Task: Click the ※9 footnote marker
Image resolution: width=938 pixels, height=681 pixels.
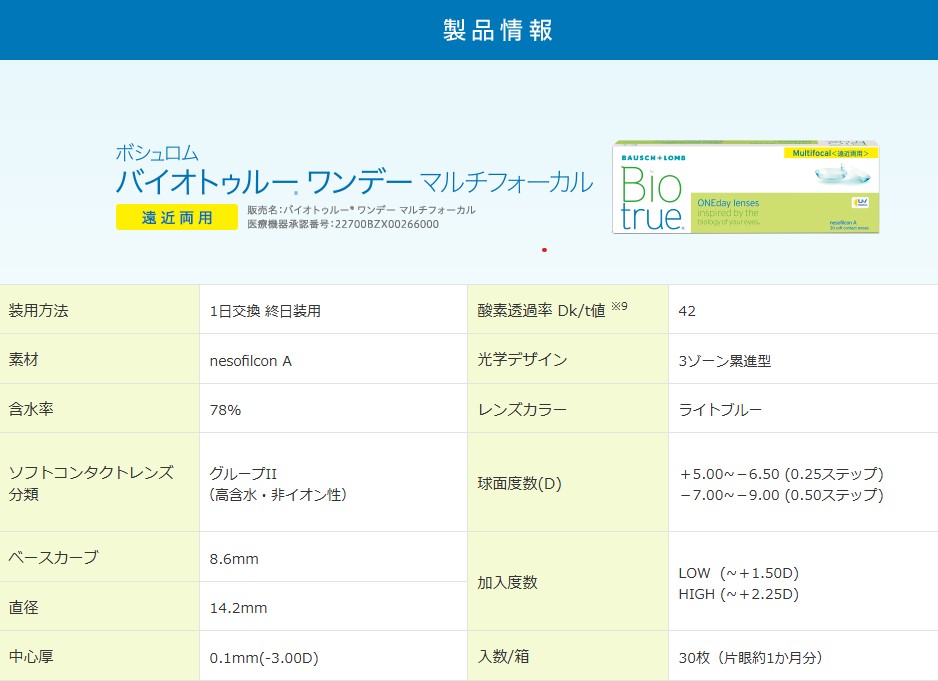Action: coord(619,306)
